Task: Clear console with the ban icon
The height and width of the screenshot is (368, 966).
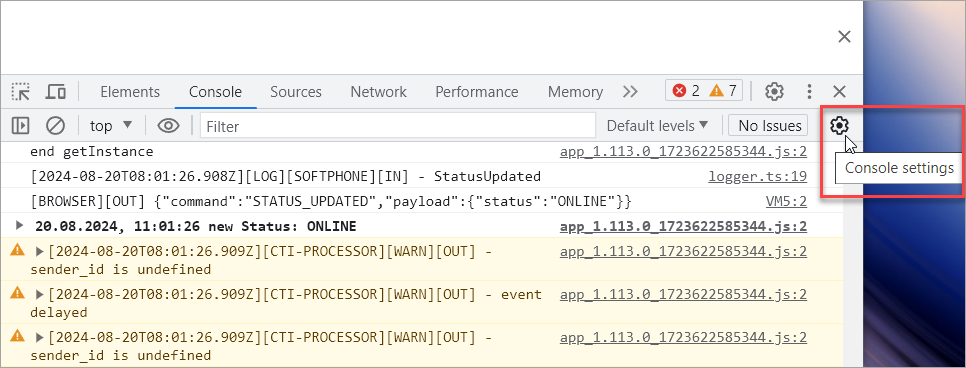Action: pyautogui.click(x=55, y=126)
